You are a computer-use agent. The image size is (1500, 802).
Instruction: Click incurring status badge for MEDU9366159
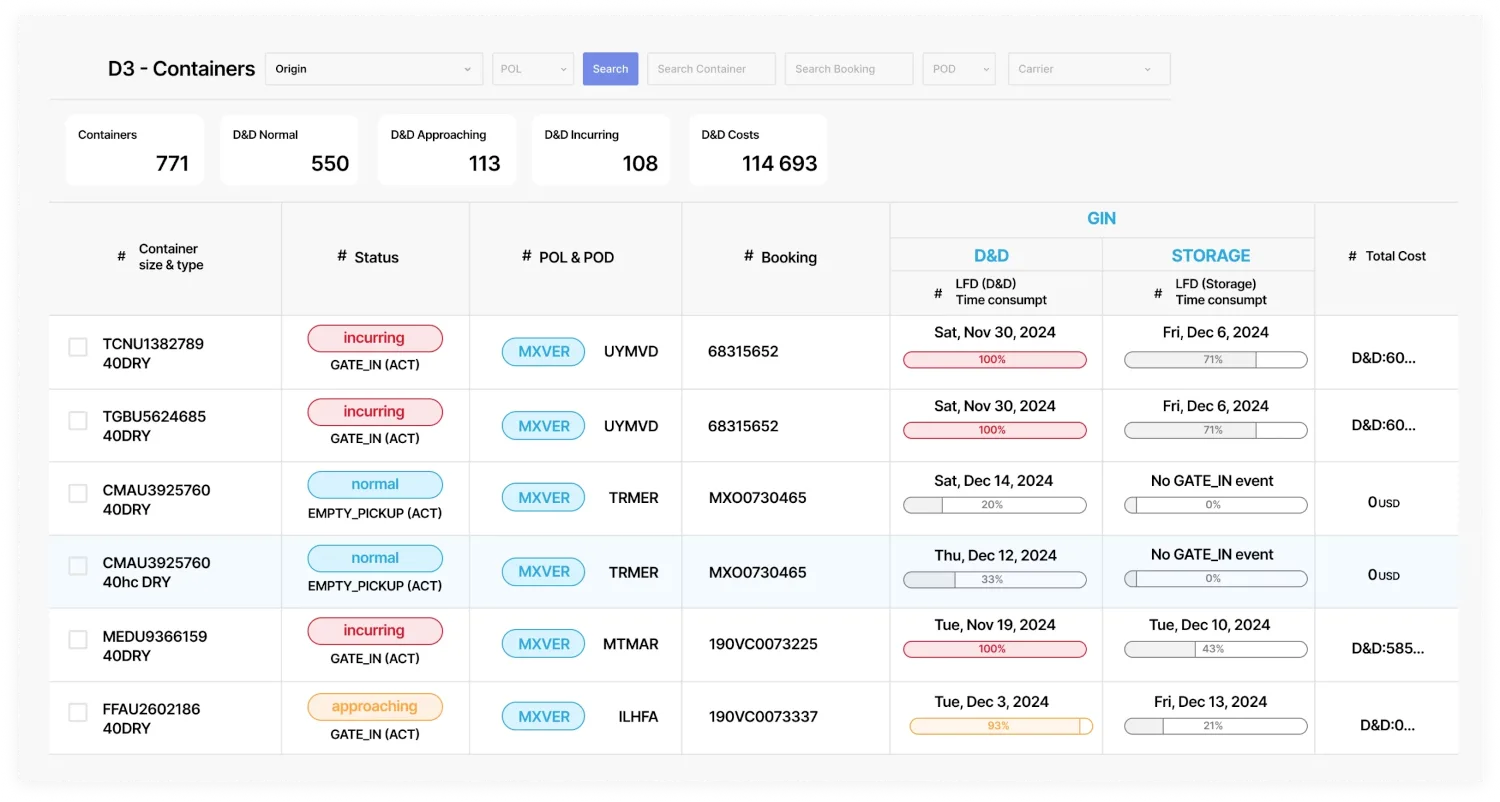click(375, 631)
